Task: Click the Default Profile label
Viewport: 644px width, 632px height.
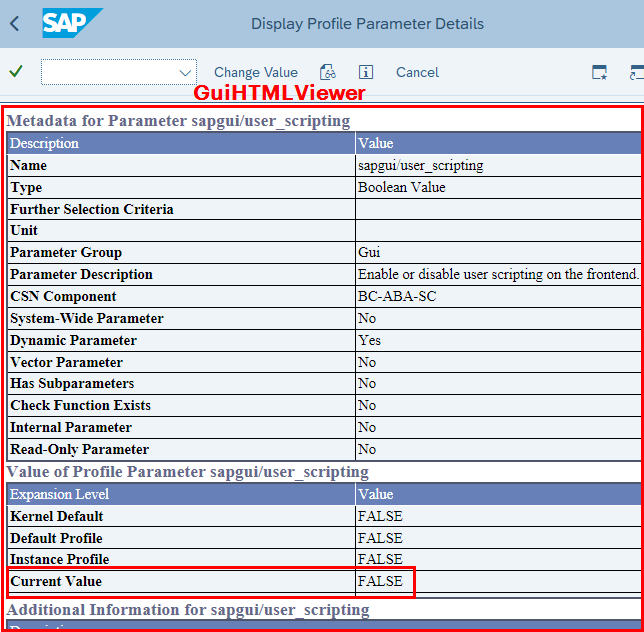Action: [56, 538]
